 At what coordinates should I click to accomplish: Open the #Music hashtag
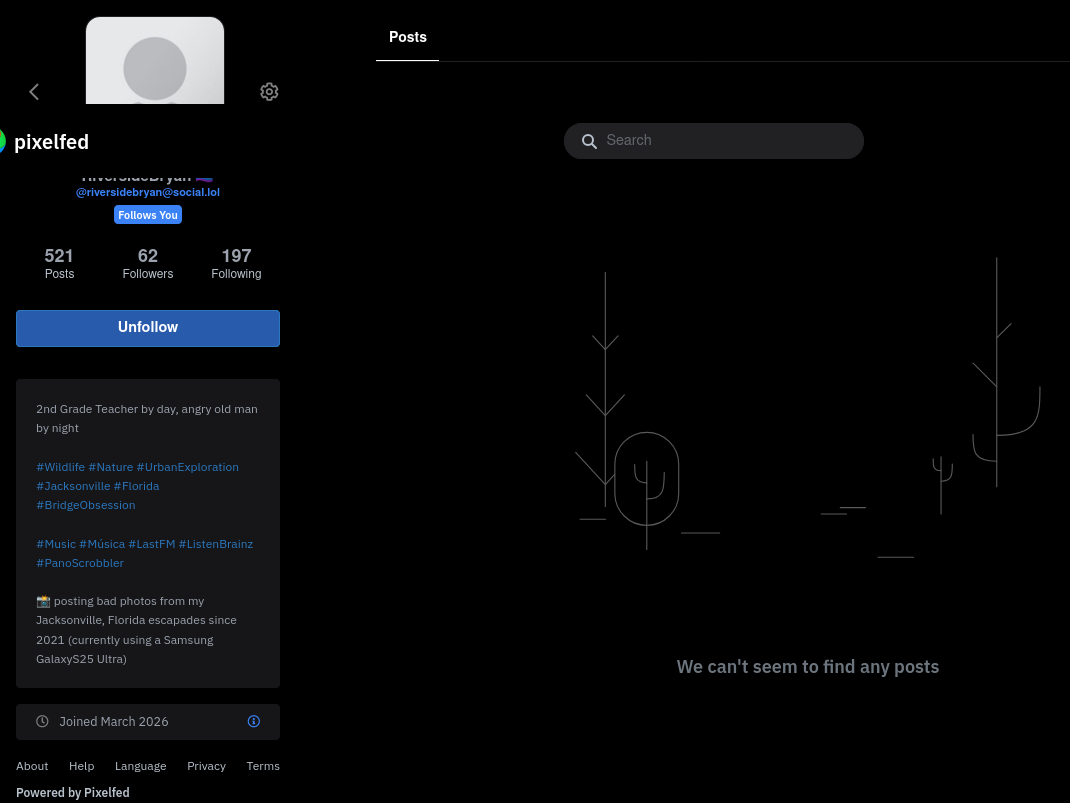[x=56, y=544]
